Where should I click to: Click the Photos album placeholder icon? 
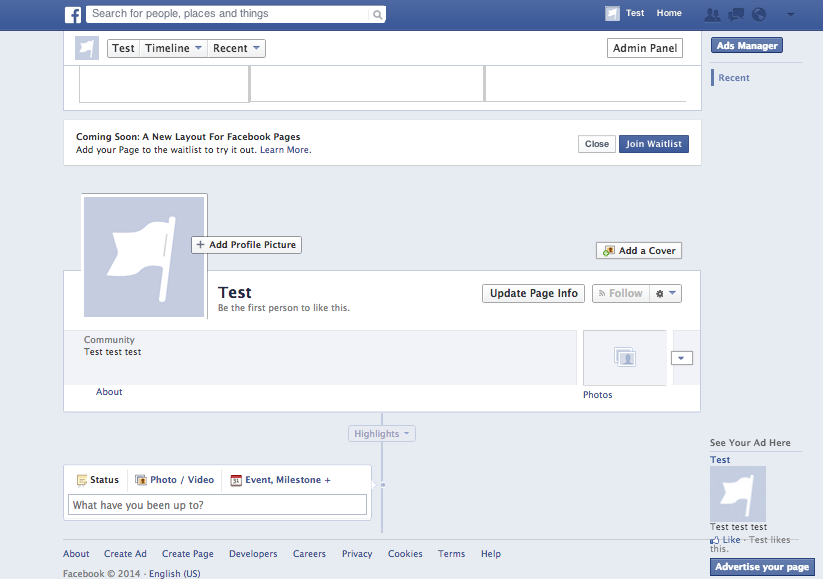[x=625, y=357]
